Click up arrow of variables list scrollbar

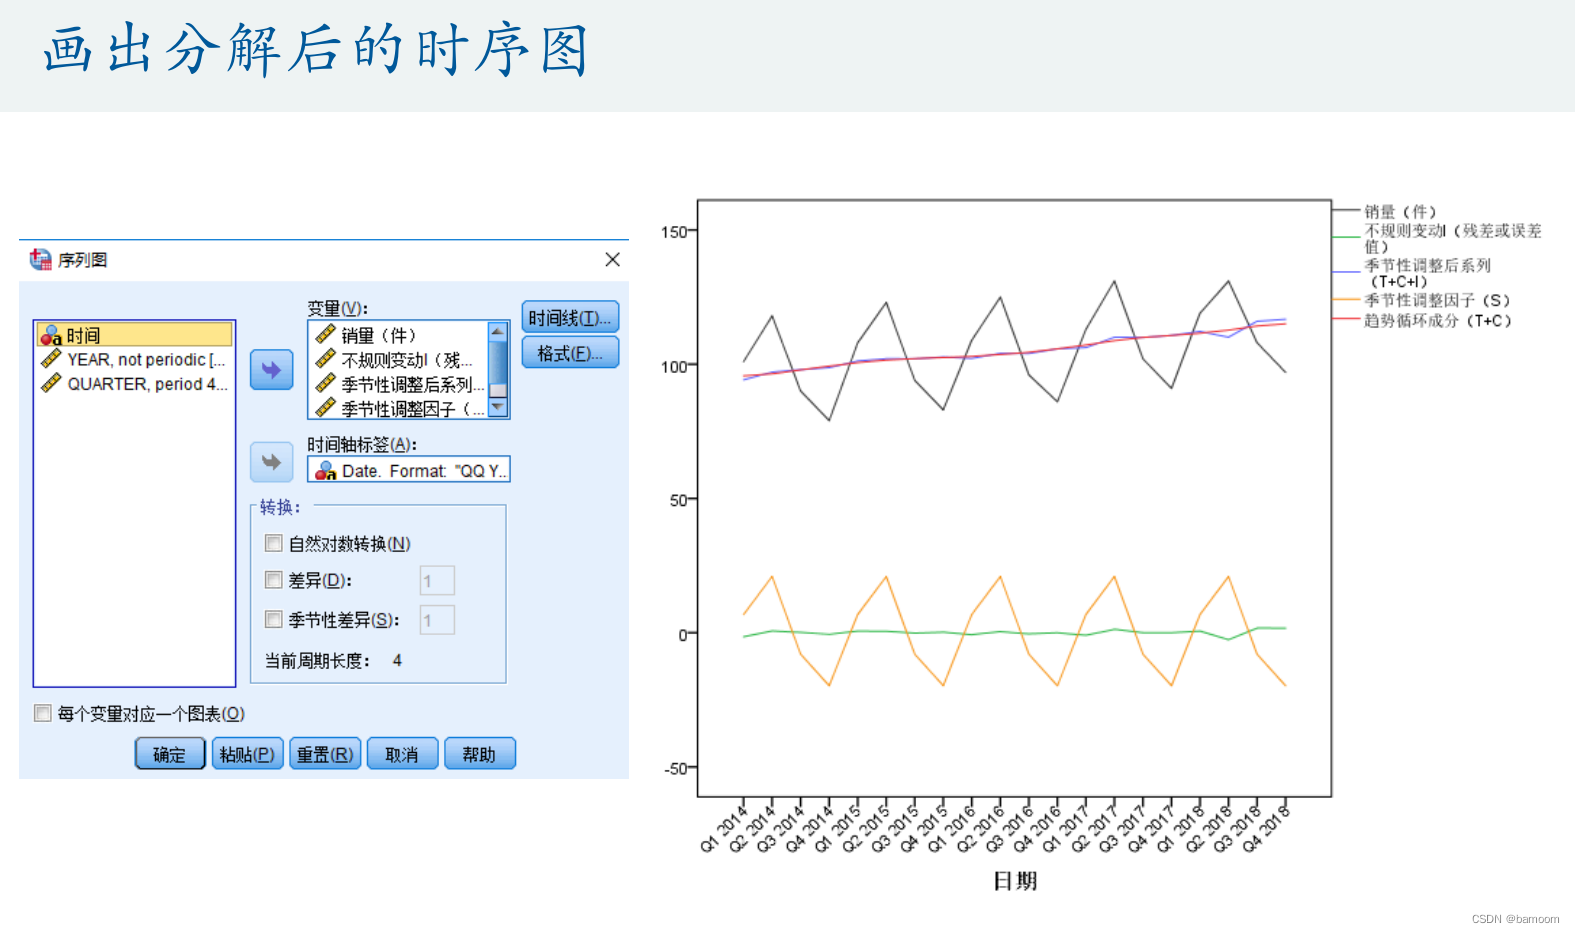[x=497, y=330]
